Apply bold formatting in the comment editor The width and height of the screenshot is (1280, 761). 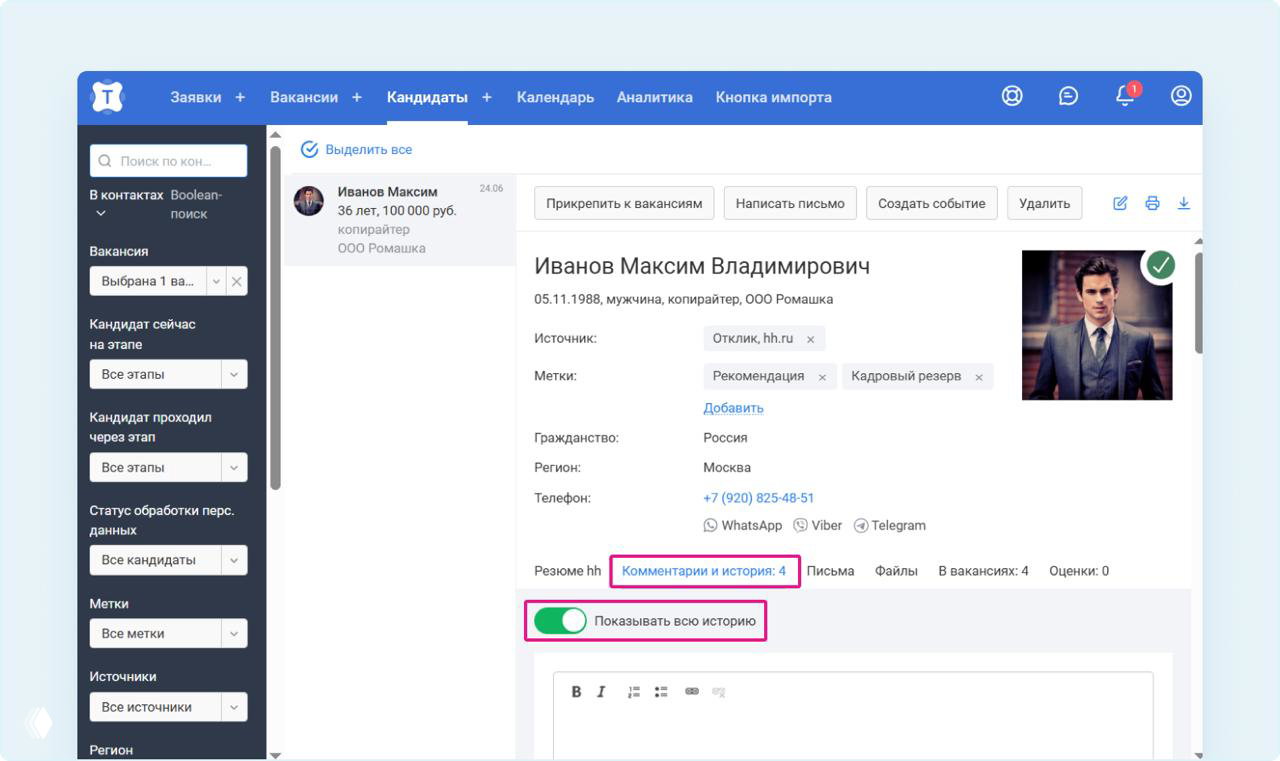577,690
